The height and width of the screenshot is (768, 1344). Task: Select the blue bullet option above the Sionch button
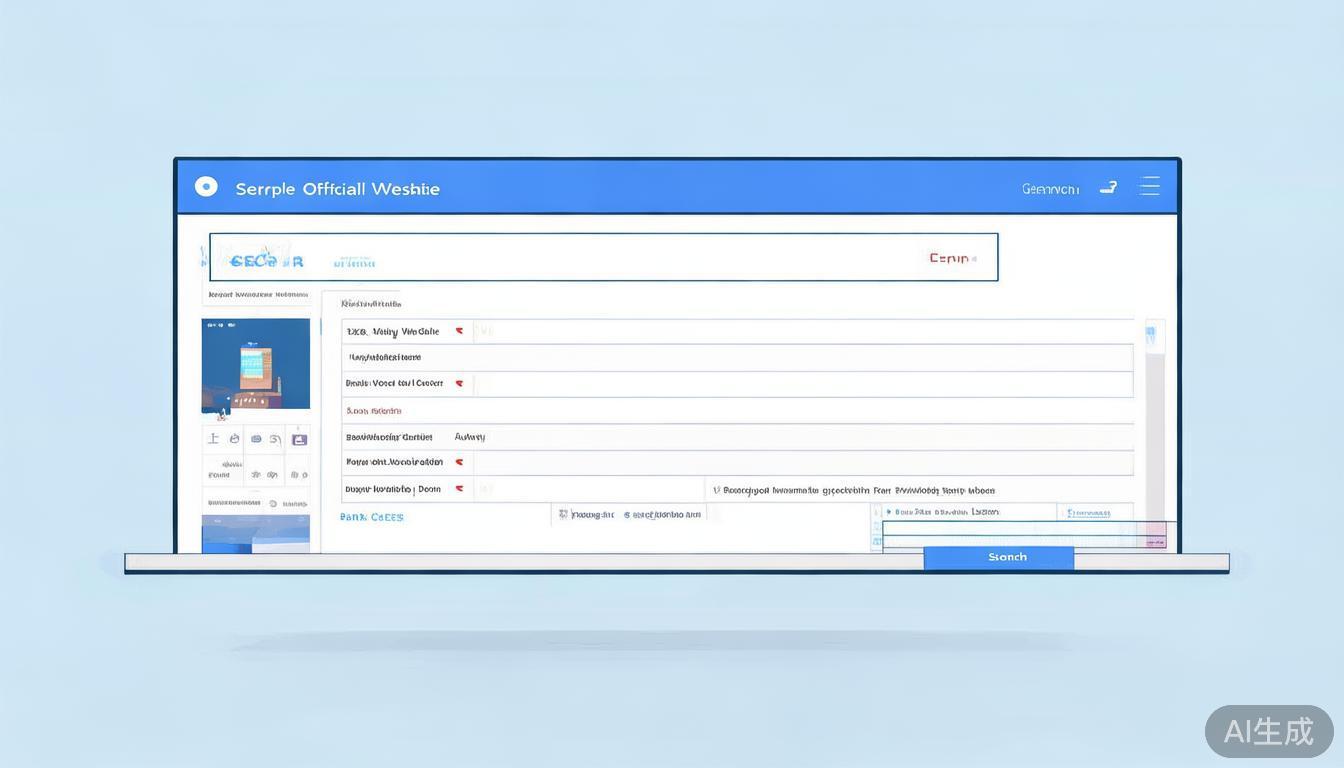pyautogui.click(x=888, y=512)
